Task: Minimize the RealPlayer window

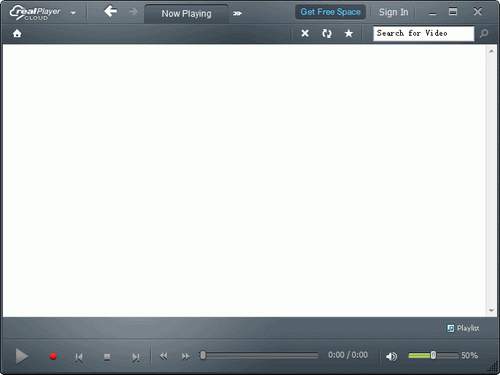Action: point(432,14)
